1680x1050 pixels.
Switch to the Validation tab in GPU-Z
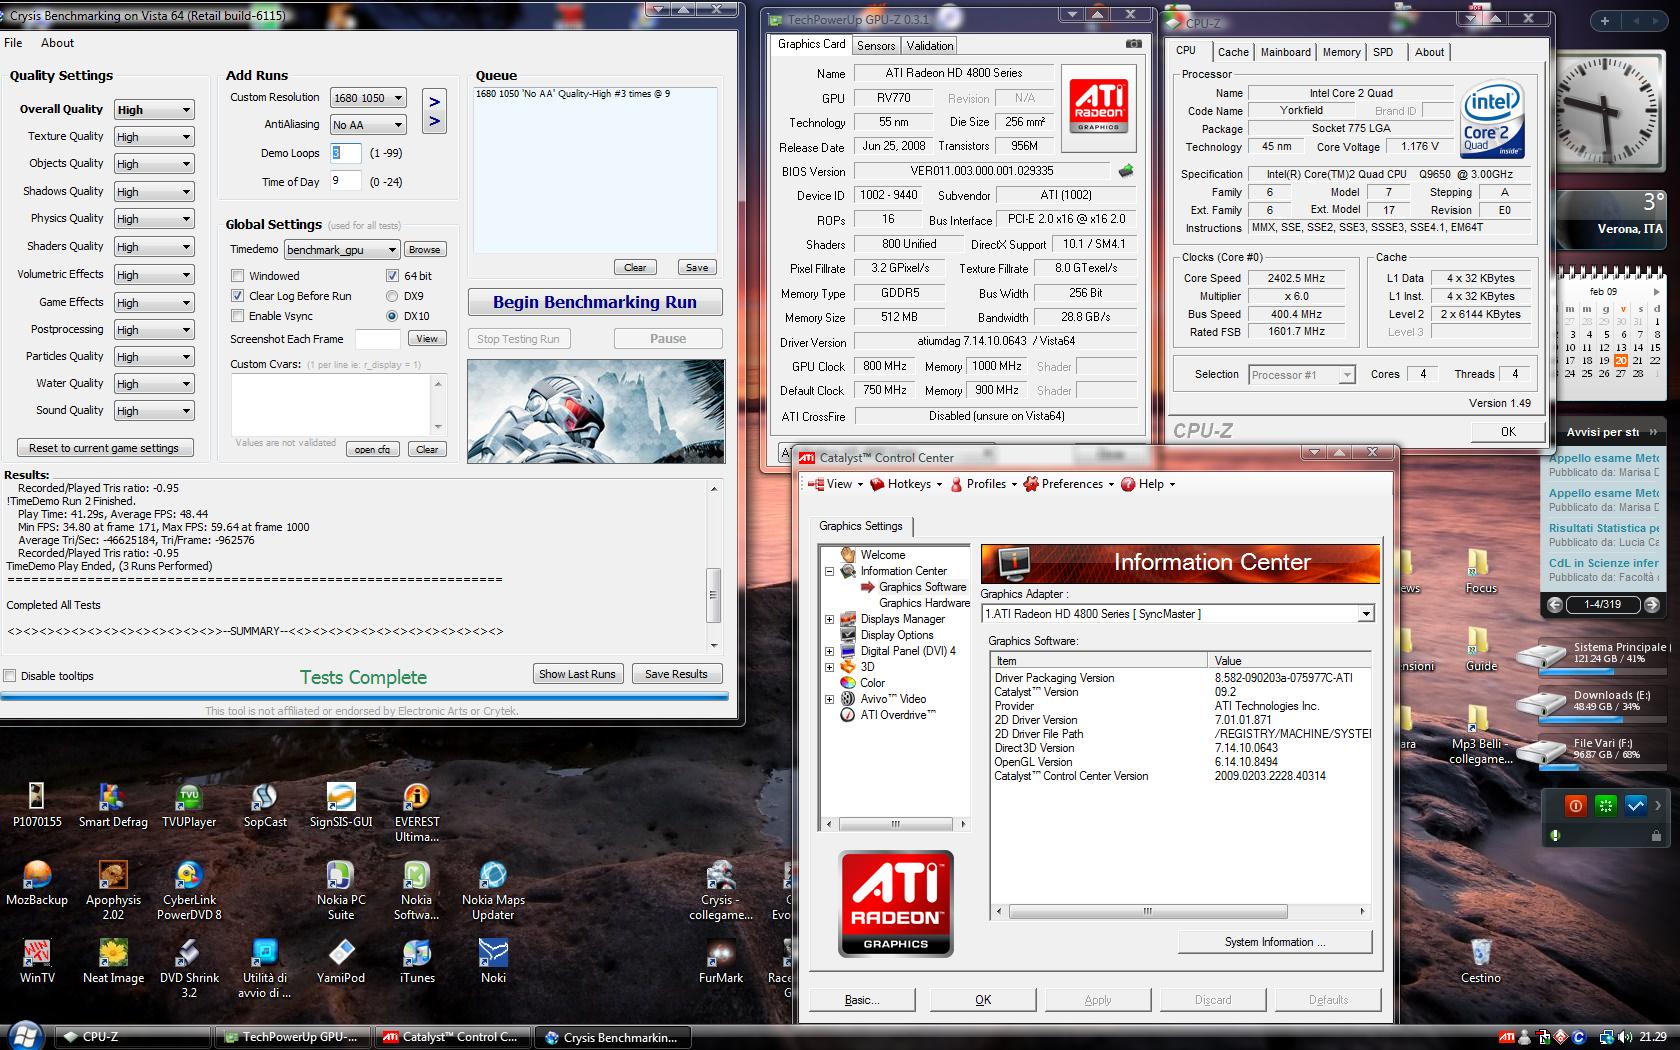tap(930, 46)
